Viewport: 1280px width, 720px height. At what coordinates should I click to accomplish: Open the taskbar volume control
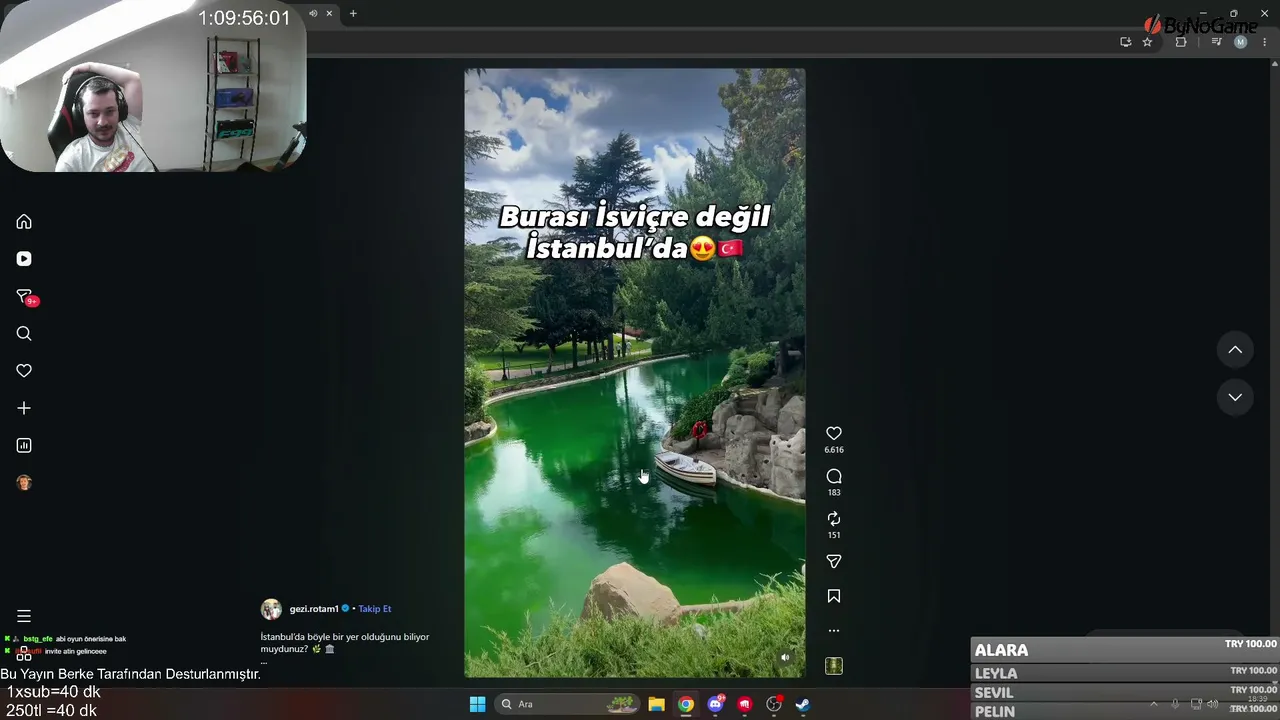click(x=1213, y=704)
